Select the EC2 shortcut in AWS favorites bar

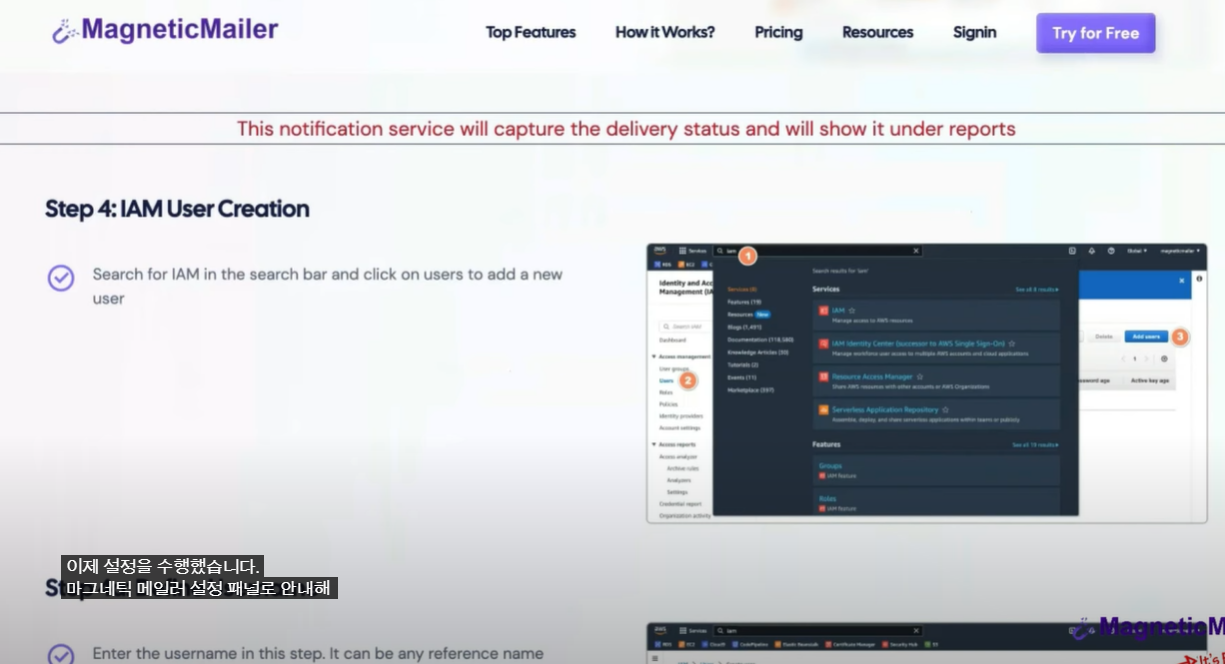click(686, 264)
